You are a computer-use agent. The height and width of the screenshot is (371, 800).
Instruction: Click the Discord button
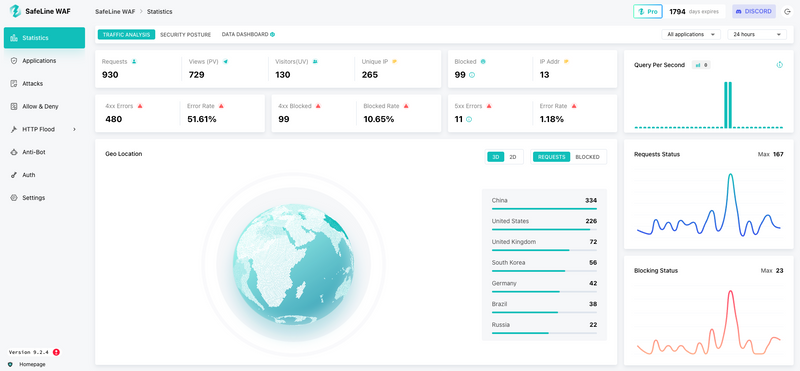point(754,11)
